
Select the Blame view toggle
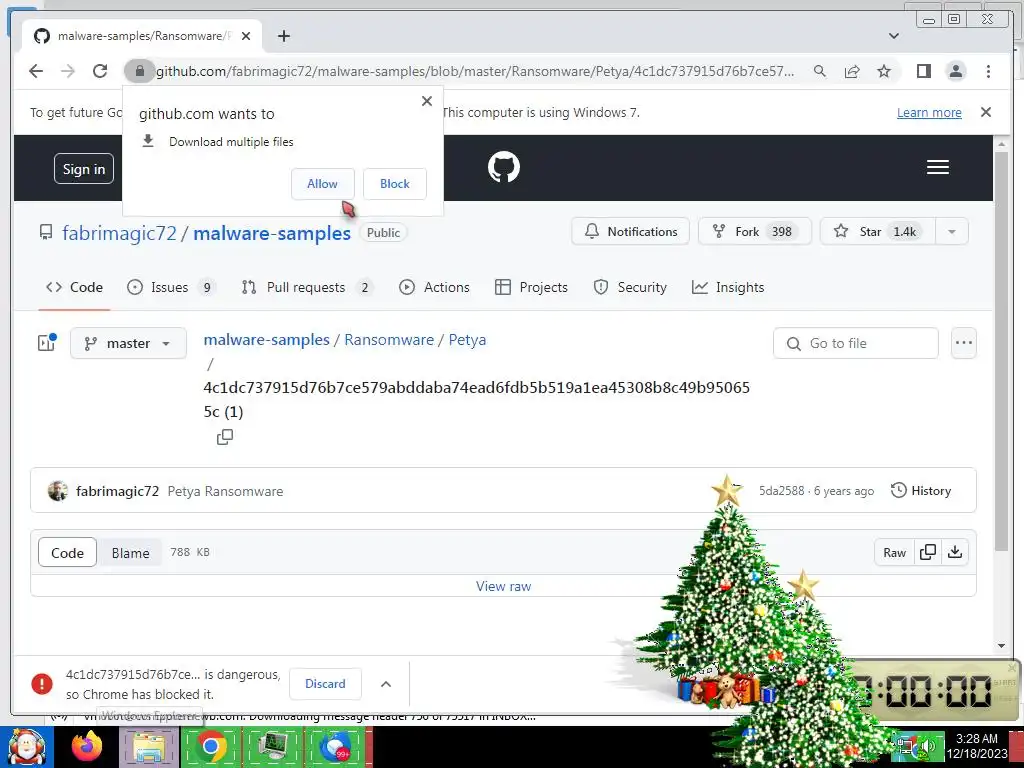point(130,552)
